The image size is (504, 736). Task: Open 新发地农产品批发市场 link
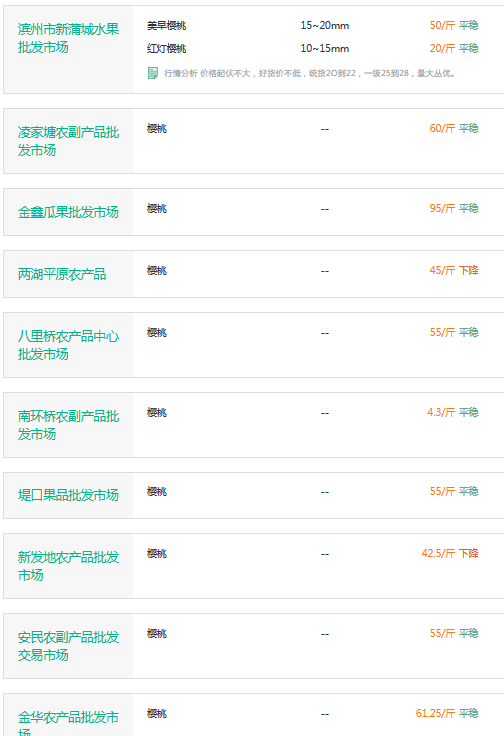coord(69,566)
